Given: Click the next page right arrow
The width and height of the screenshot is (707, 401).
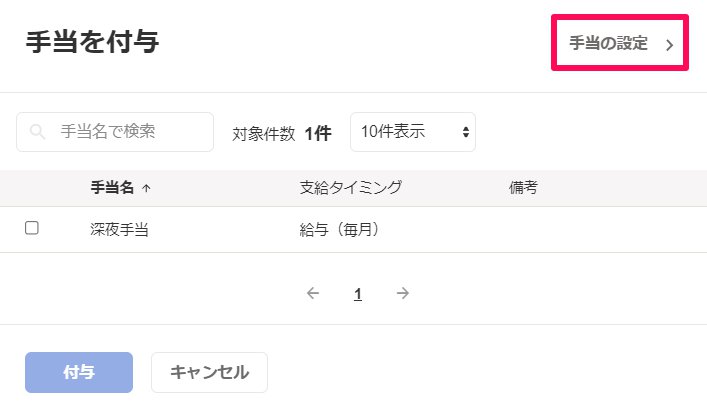Looking at the screenshot, I should click(403, 293).
